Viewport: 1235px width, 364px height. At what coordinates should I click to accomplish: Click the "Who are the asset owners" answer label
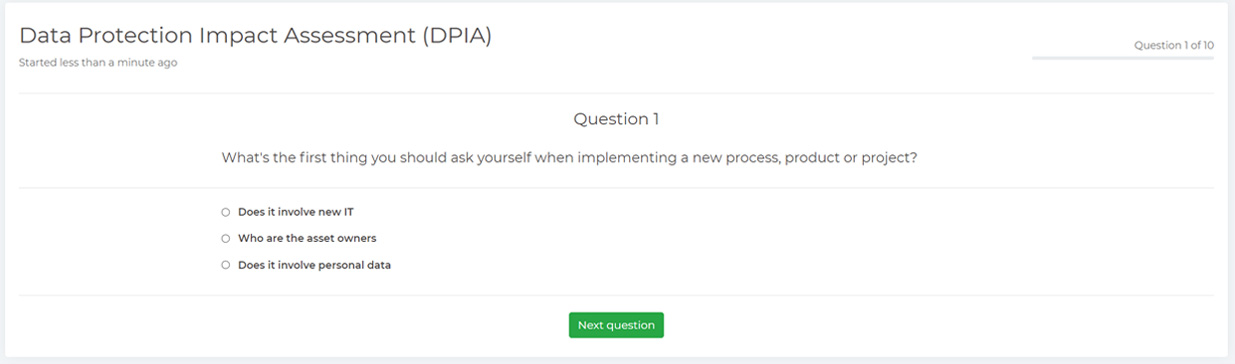tap(307, 239)
